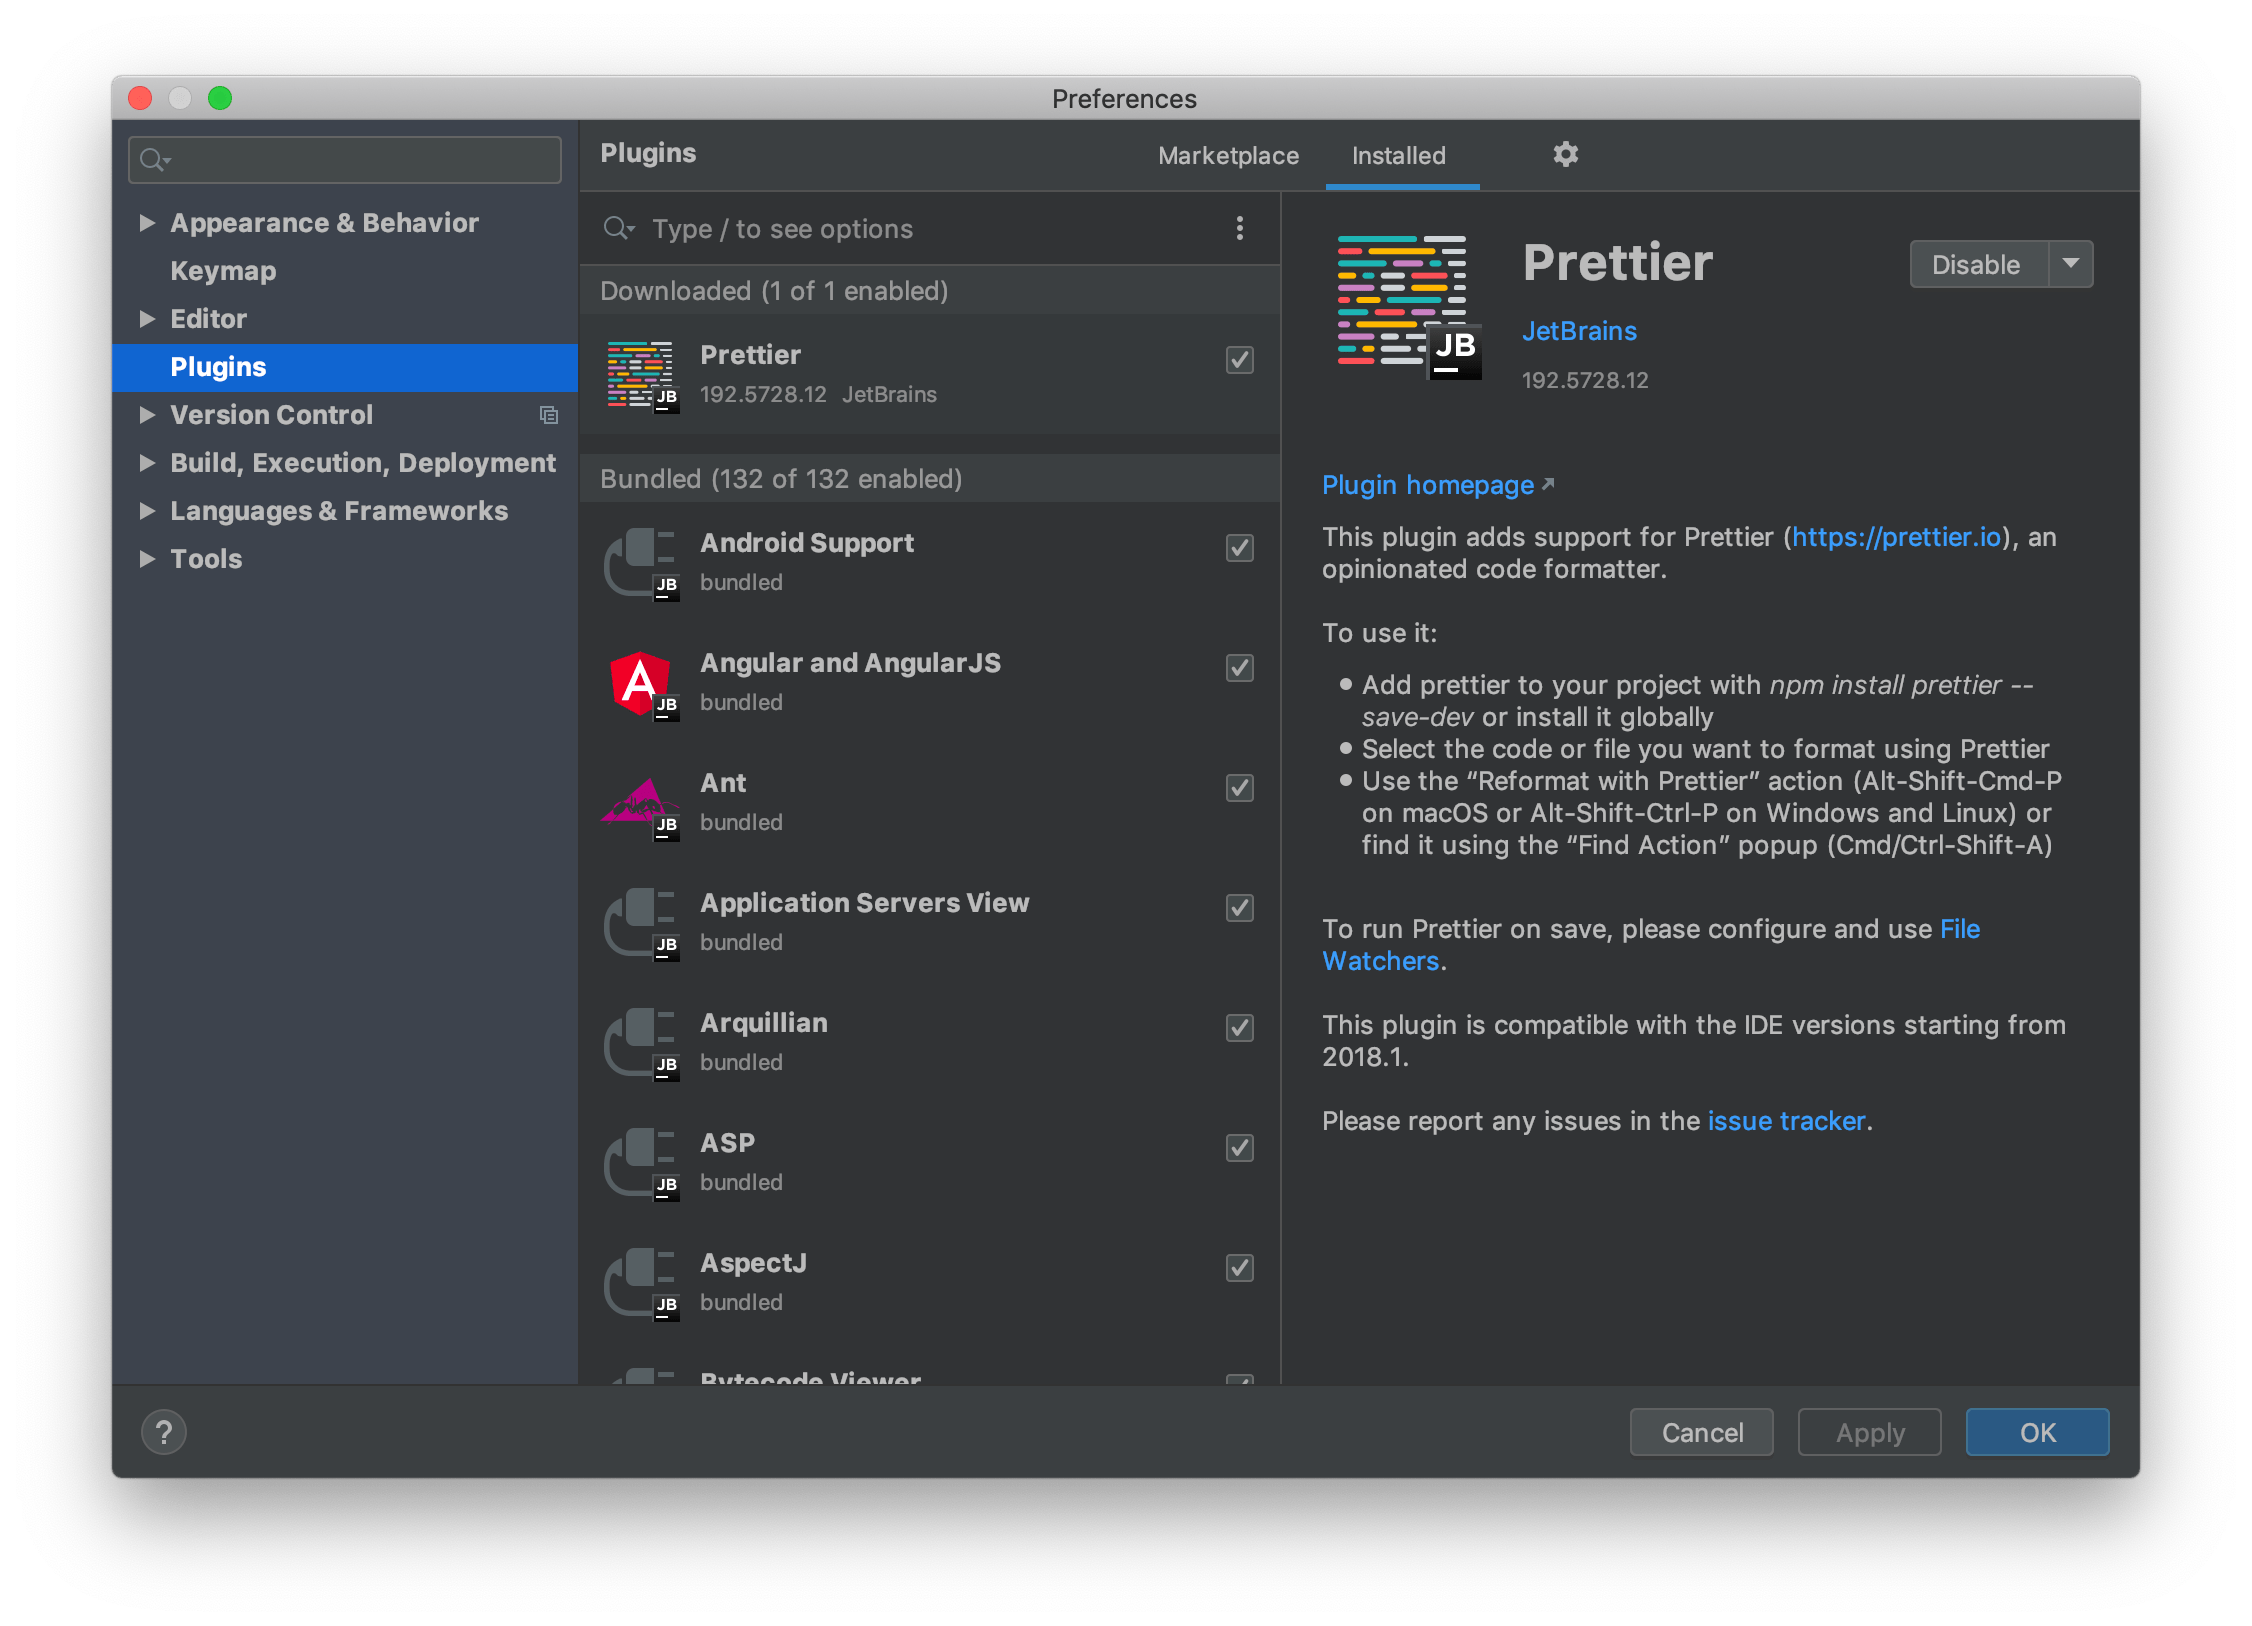Viewport: 2252px width, 1626px height.
Task: Uncheck the Angular and AngularJS checkbox
Action: click(1239, 668)
